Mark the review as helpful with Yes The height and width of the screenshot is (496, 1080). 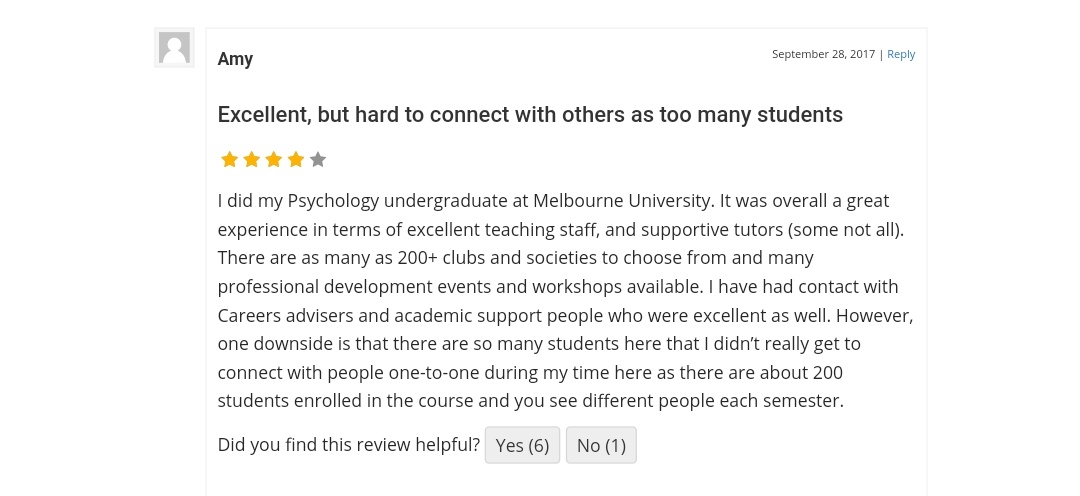pyautogui.click(x=522, y=445)
